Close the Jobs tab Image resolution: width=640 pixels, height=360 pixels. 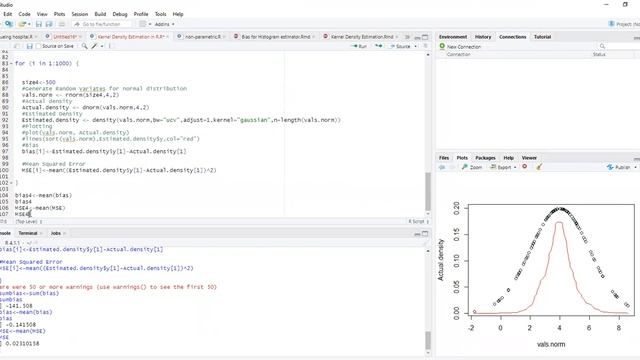[x=64, y=233]
